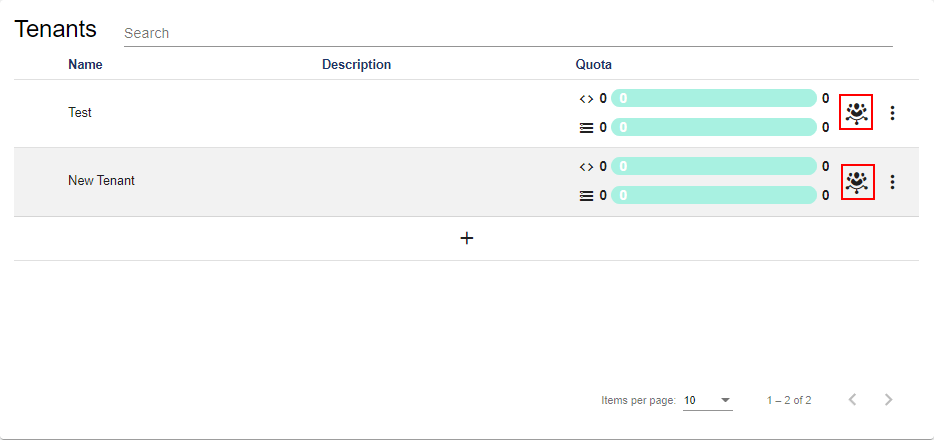Open tenant members icon for Test row
The width and height of the screenshot is (934, 440).
(x=856, y=112)
